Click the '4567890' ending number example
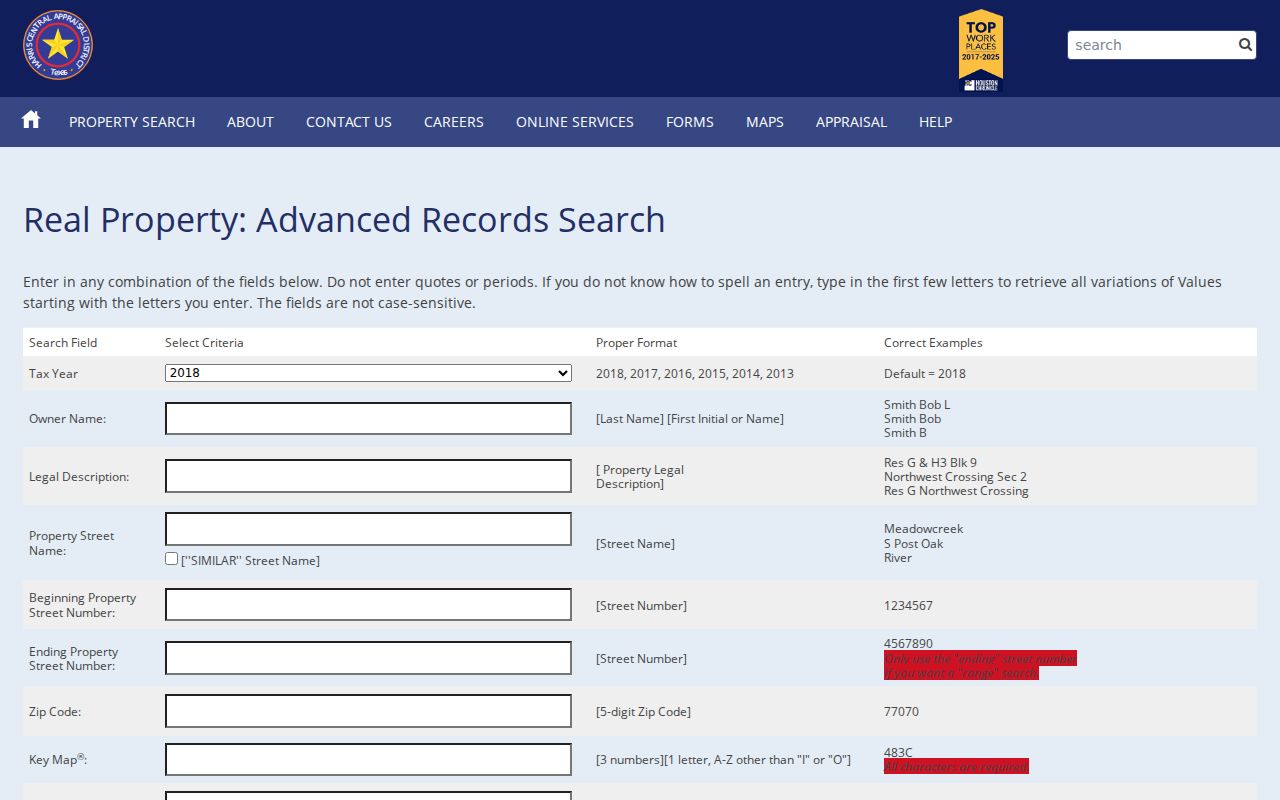This screenshot has width=1280, height=800. (908, 643)
